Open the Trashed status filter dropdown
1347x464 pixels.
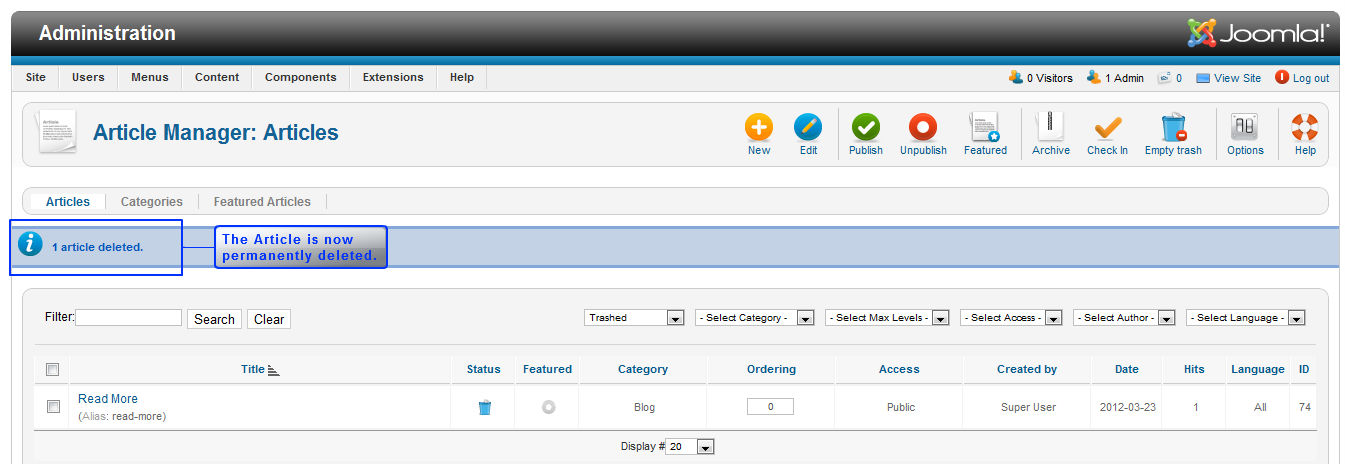pyautogui.click(x=634, y=318)
